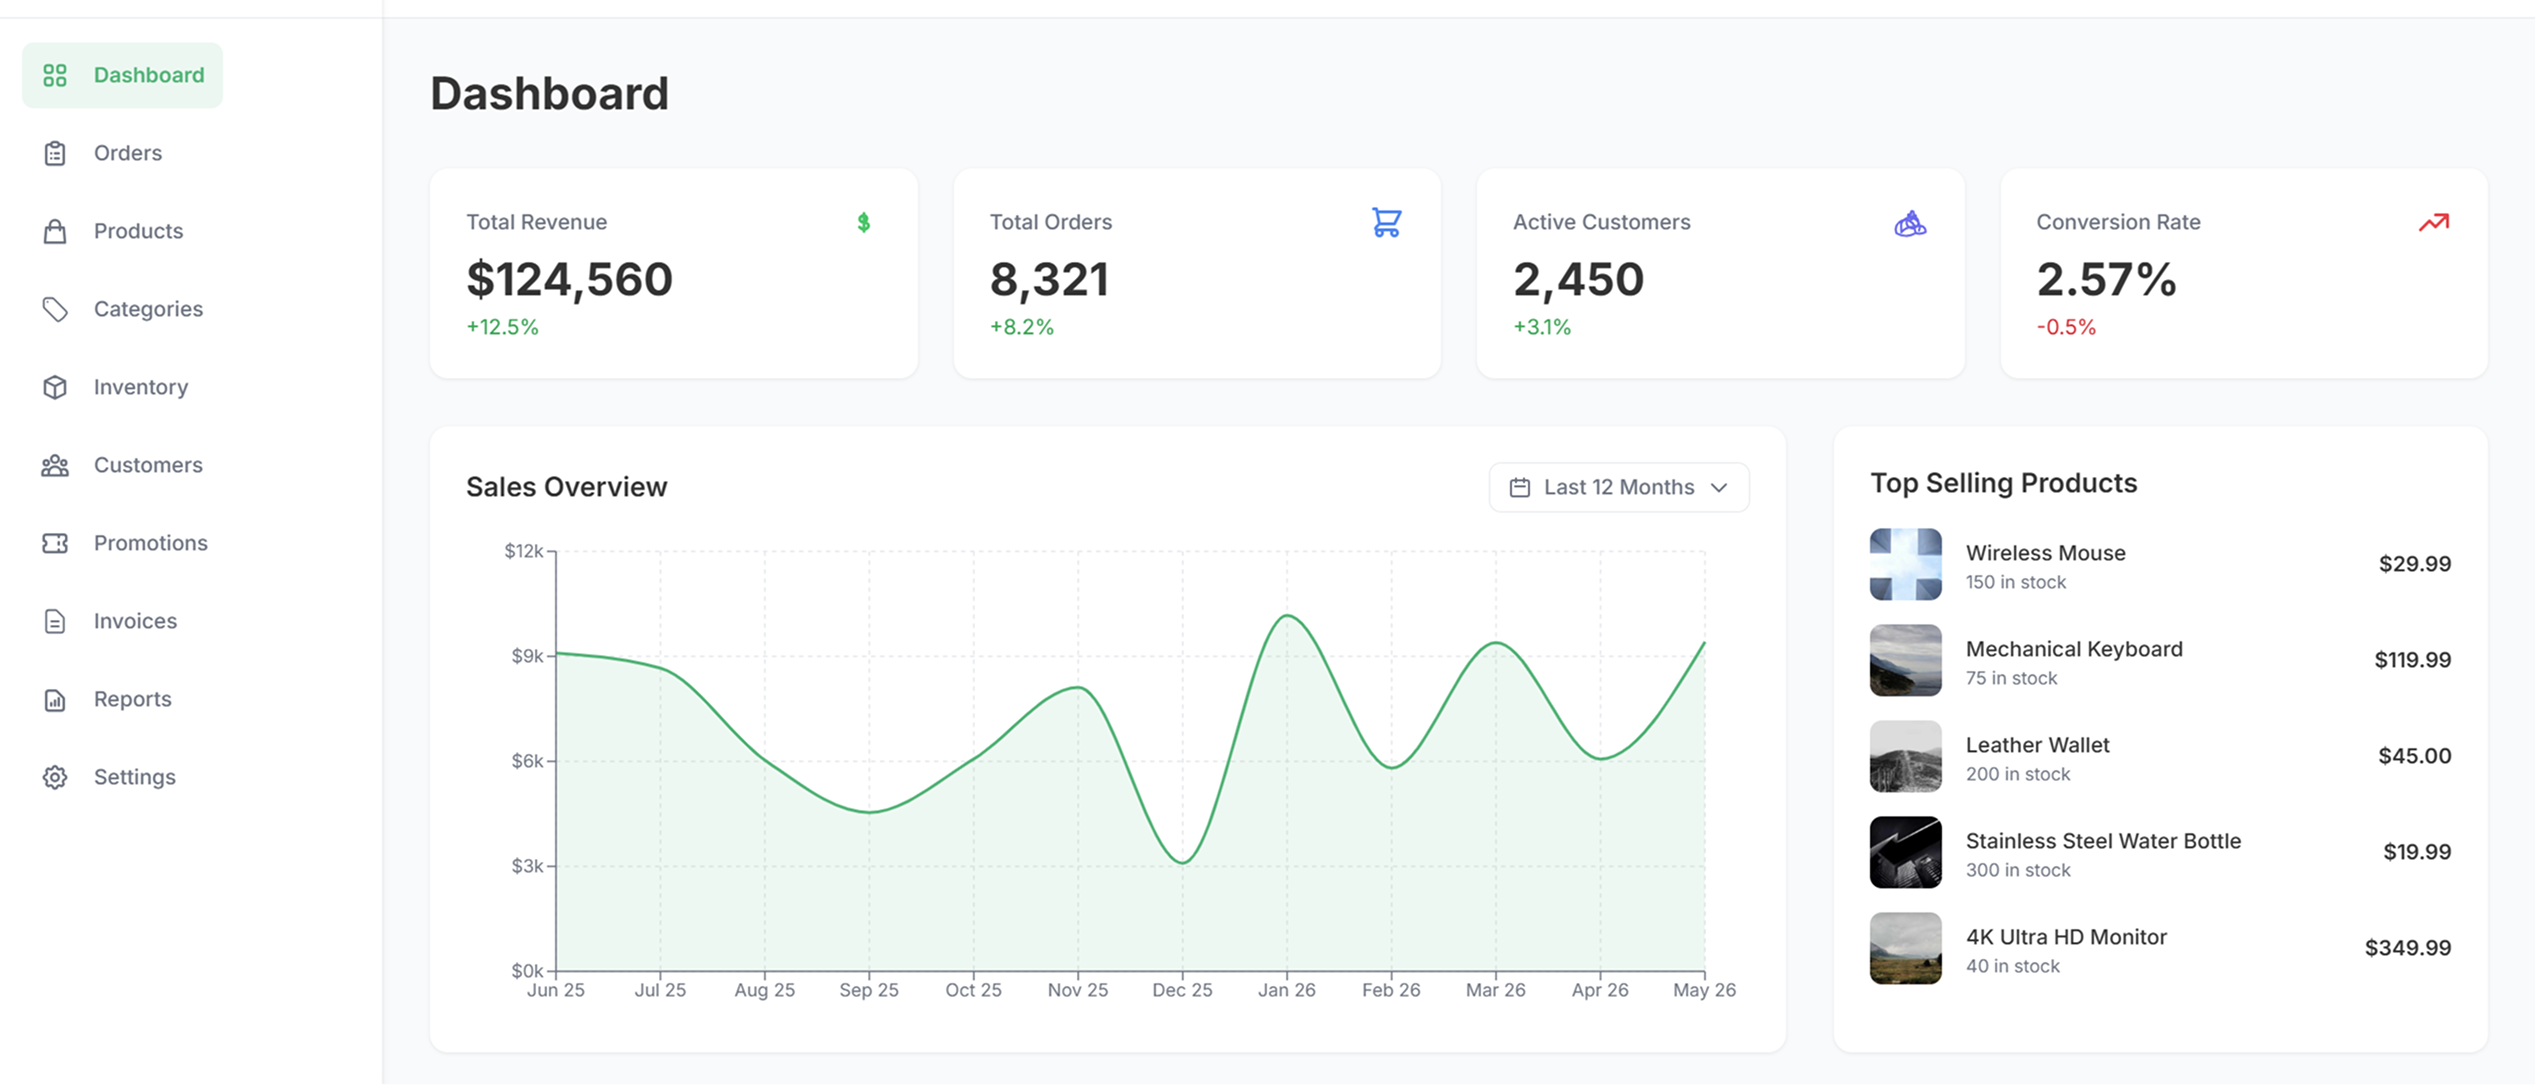Click the Stainless Steel Water Bottle thumbnail
This screenshot has height=1085, width=2535.
point(1906,852)
